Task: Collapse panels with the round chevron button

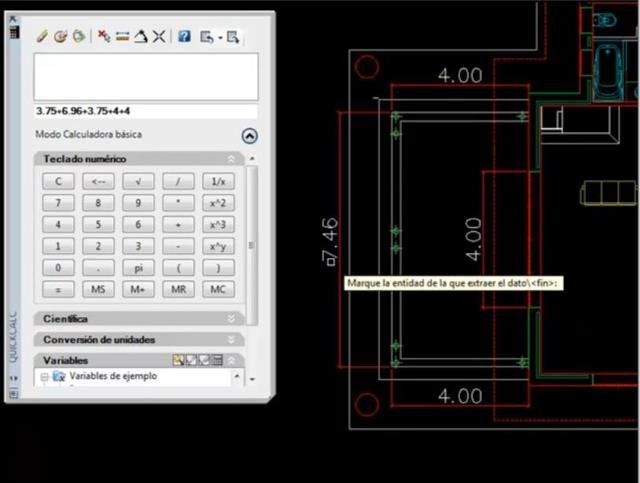Action: [249, 136]
